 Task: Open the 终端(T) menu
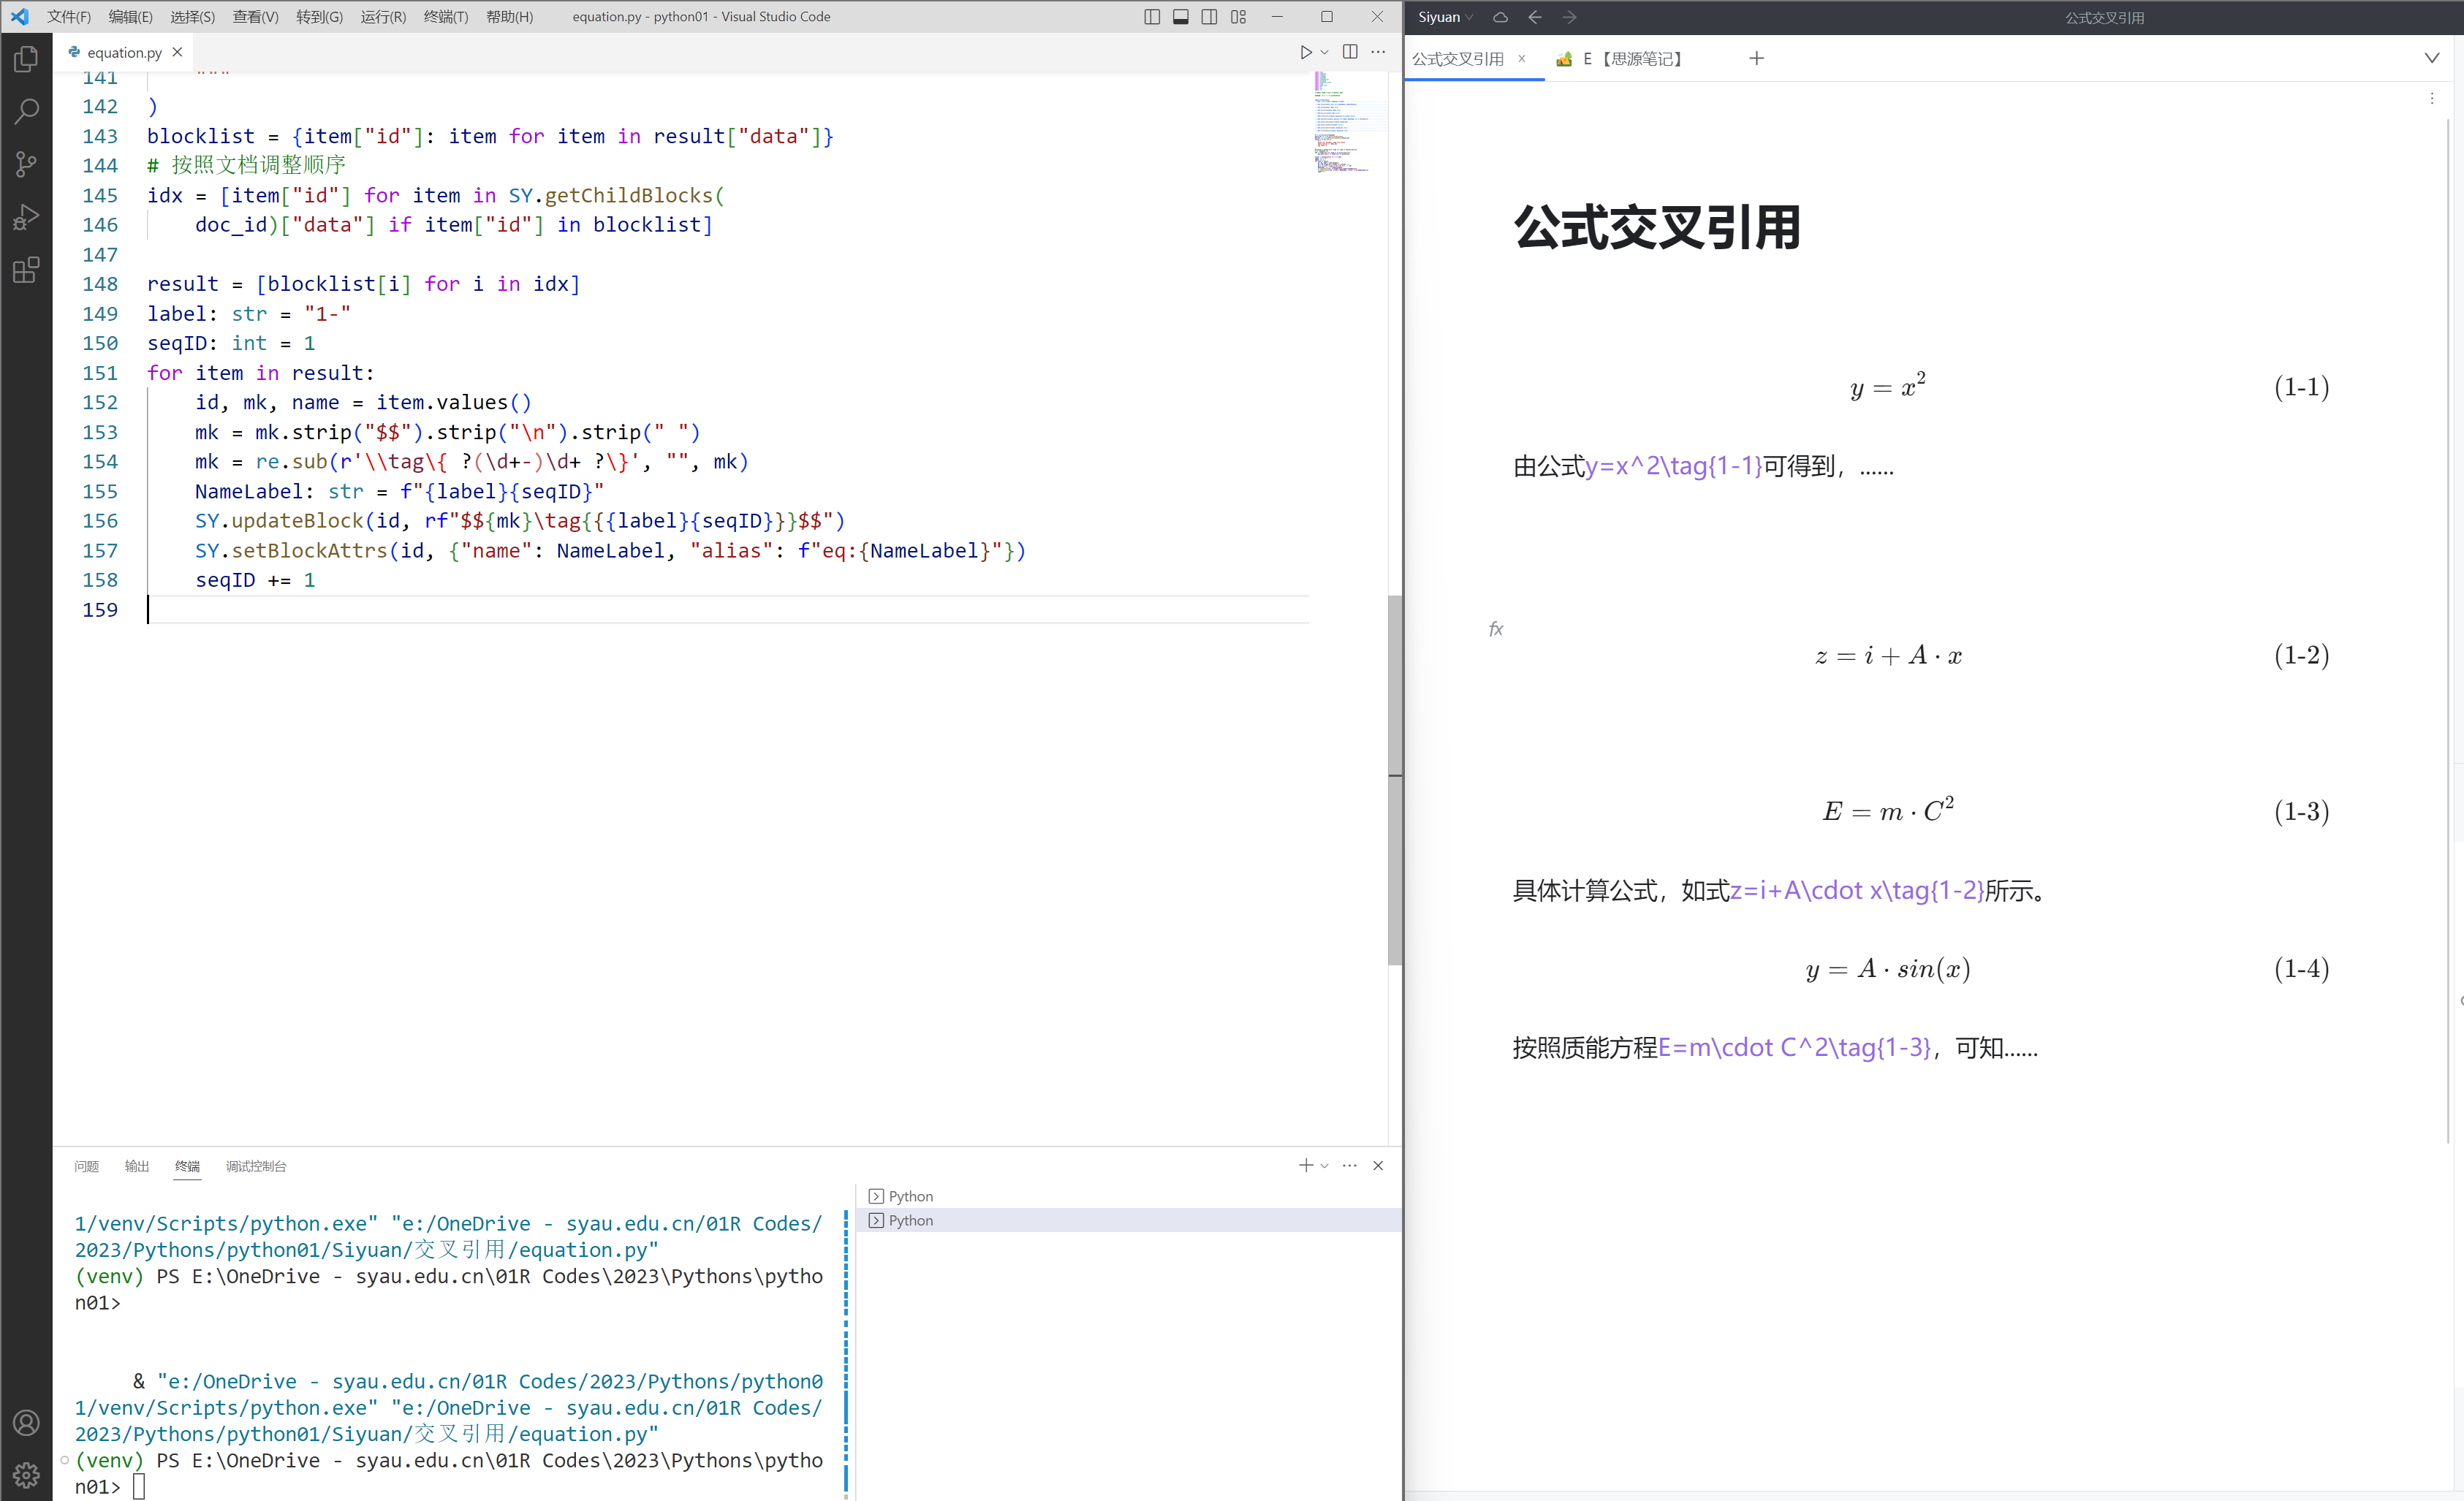[x=446, y=17]
